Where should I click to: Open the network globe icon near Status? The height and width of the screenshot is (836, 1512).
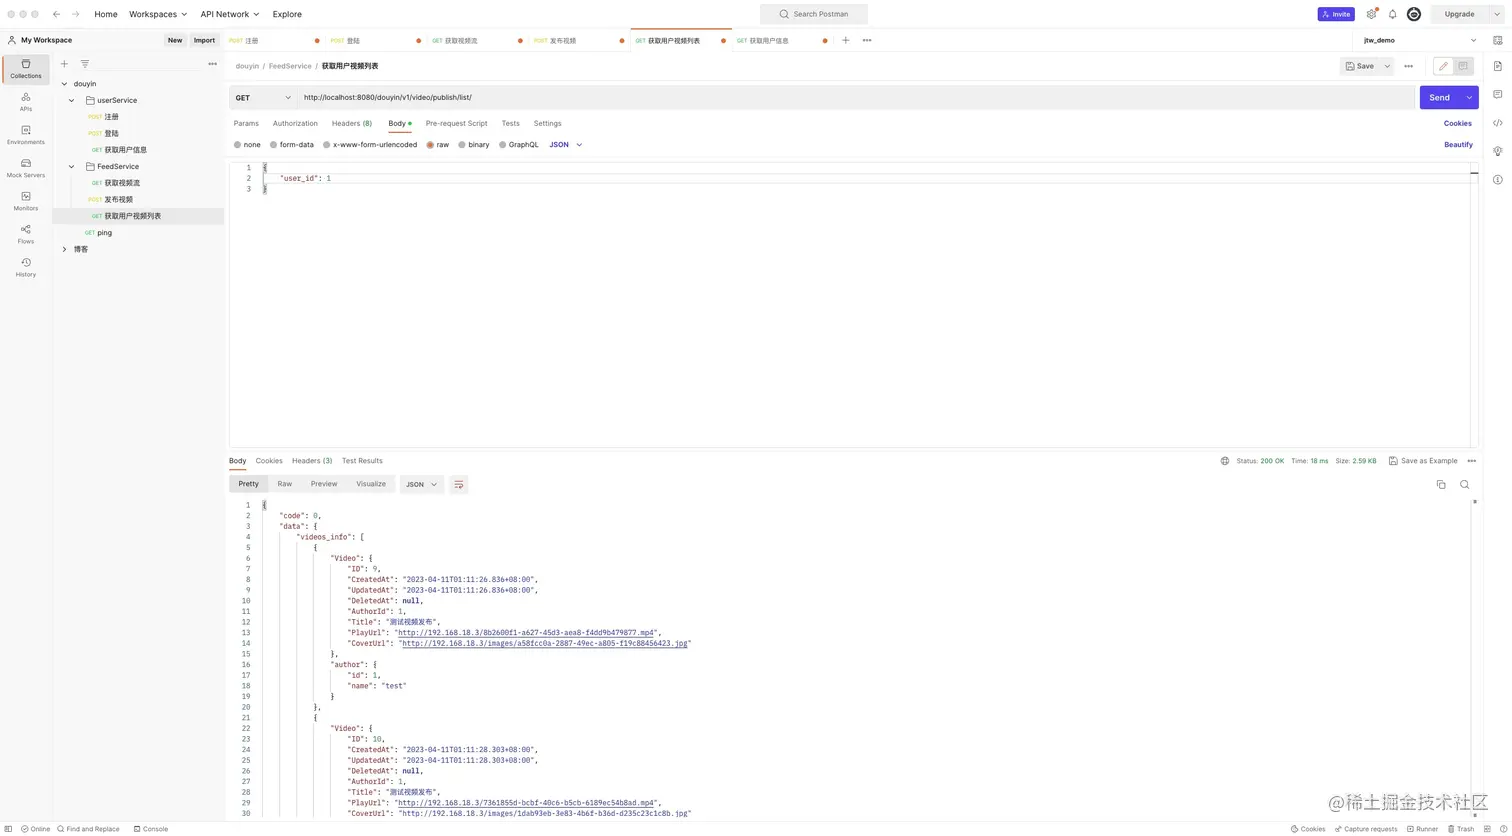1225,461
